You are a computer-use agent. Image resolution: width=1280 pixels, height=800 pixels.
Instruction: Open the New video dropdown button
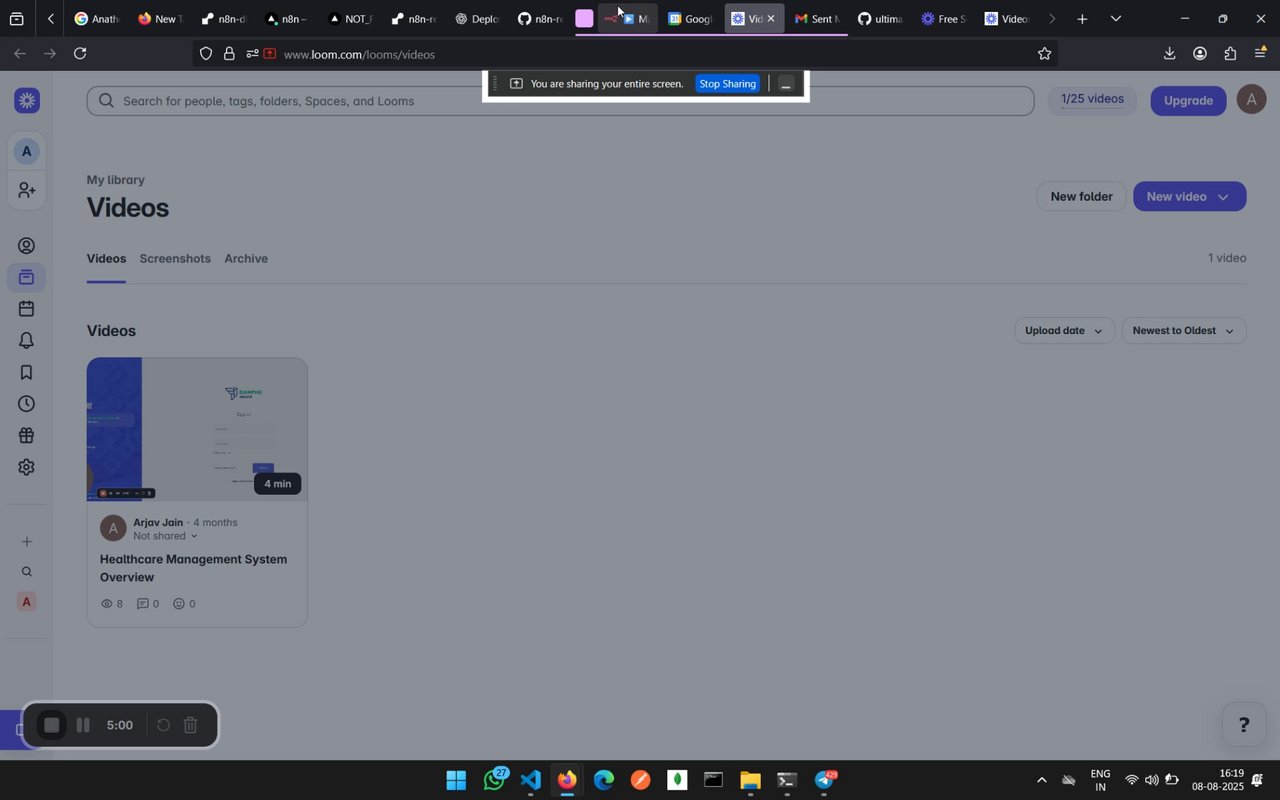(x=1189, y=196)
